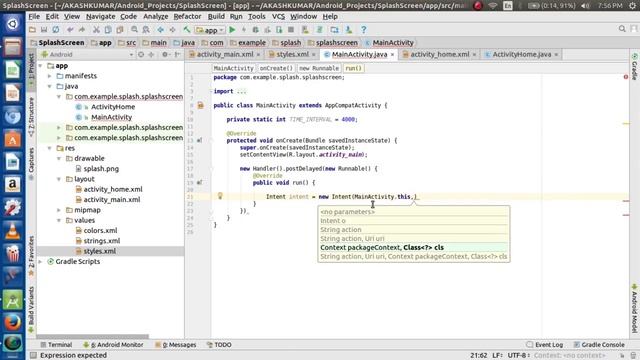Image resolution: width=640 pixels, height=360 pixels.
Task: Run the app with green play icon
Action: click(x=232, y=29)
